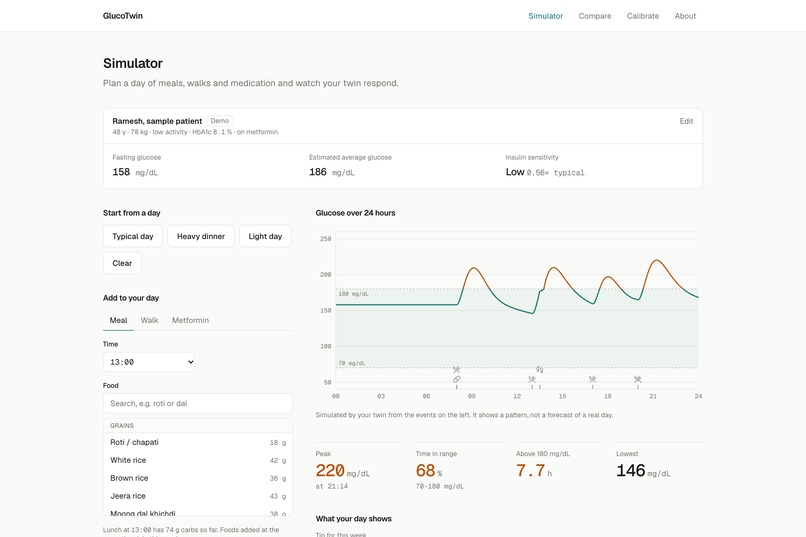
Task: Click the metformin pill icon on chart
Action: [x=456, y=379]
